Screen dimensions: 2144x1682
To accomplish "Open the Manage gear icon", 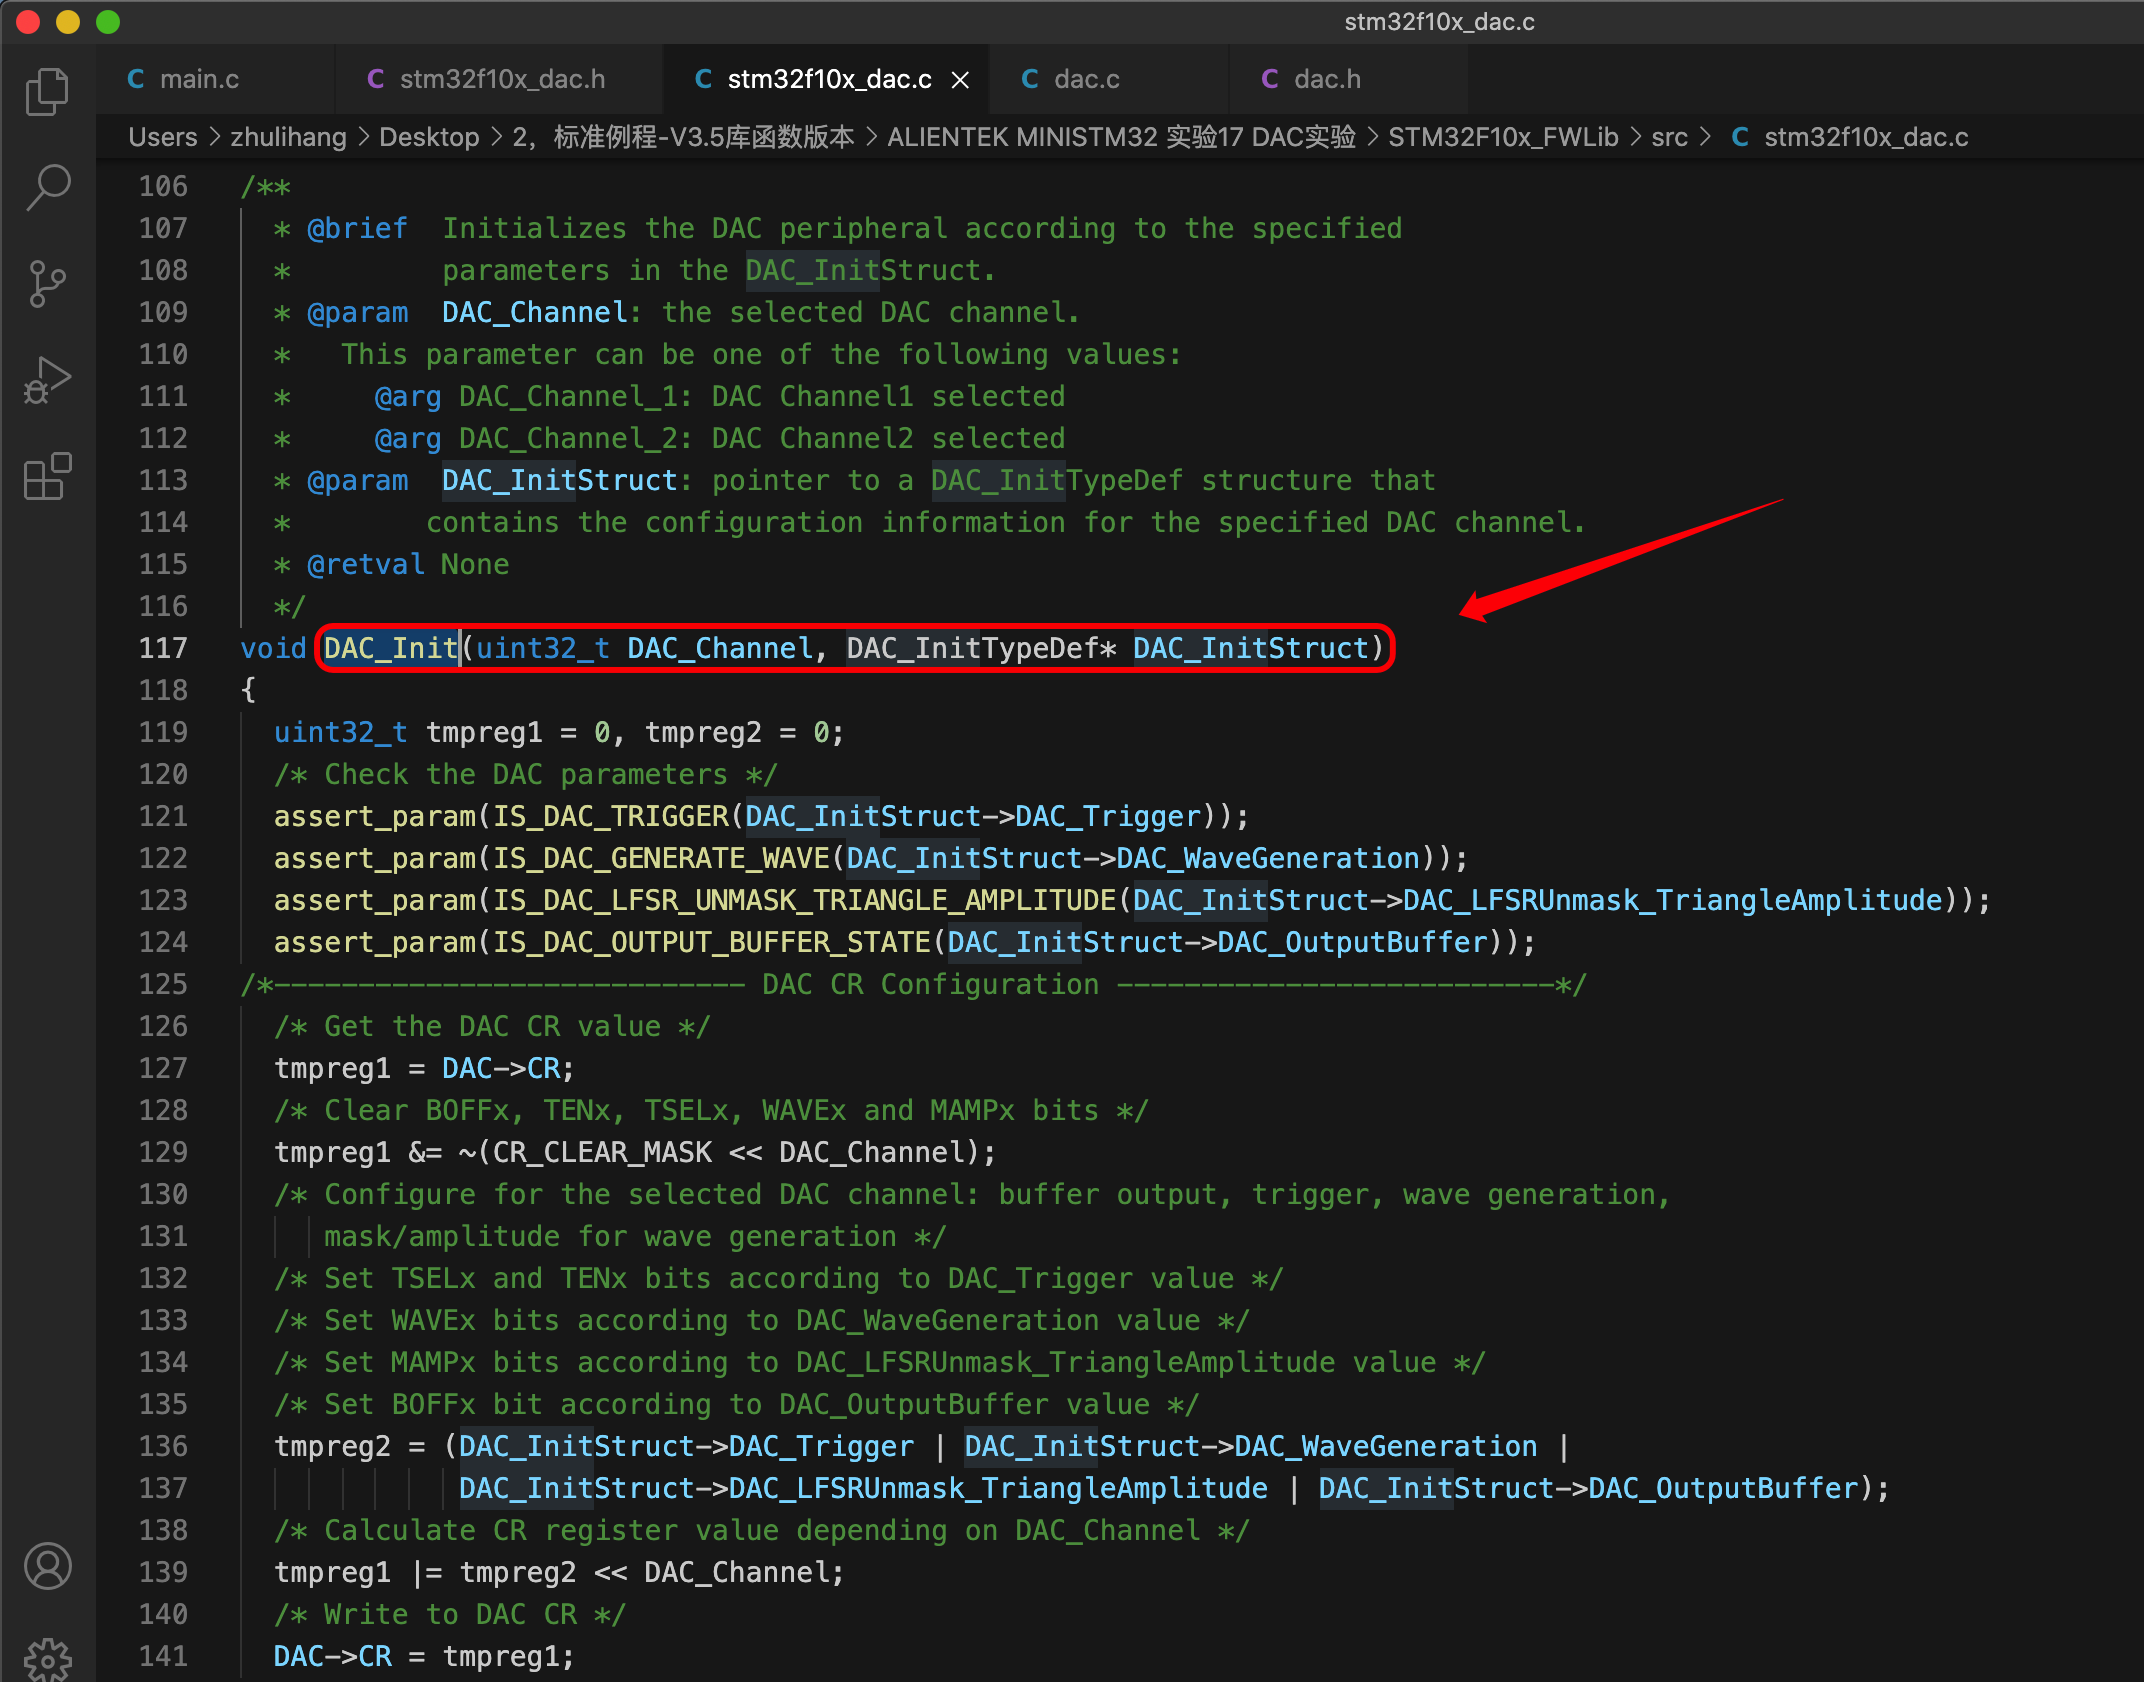I will coord(47,1658).
